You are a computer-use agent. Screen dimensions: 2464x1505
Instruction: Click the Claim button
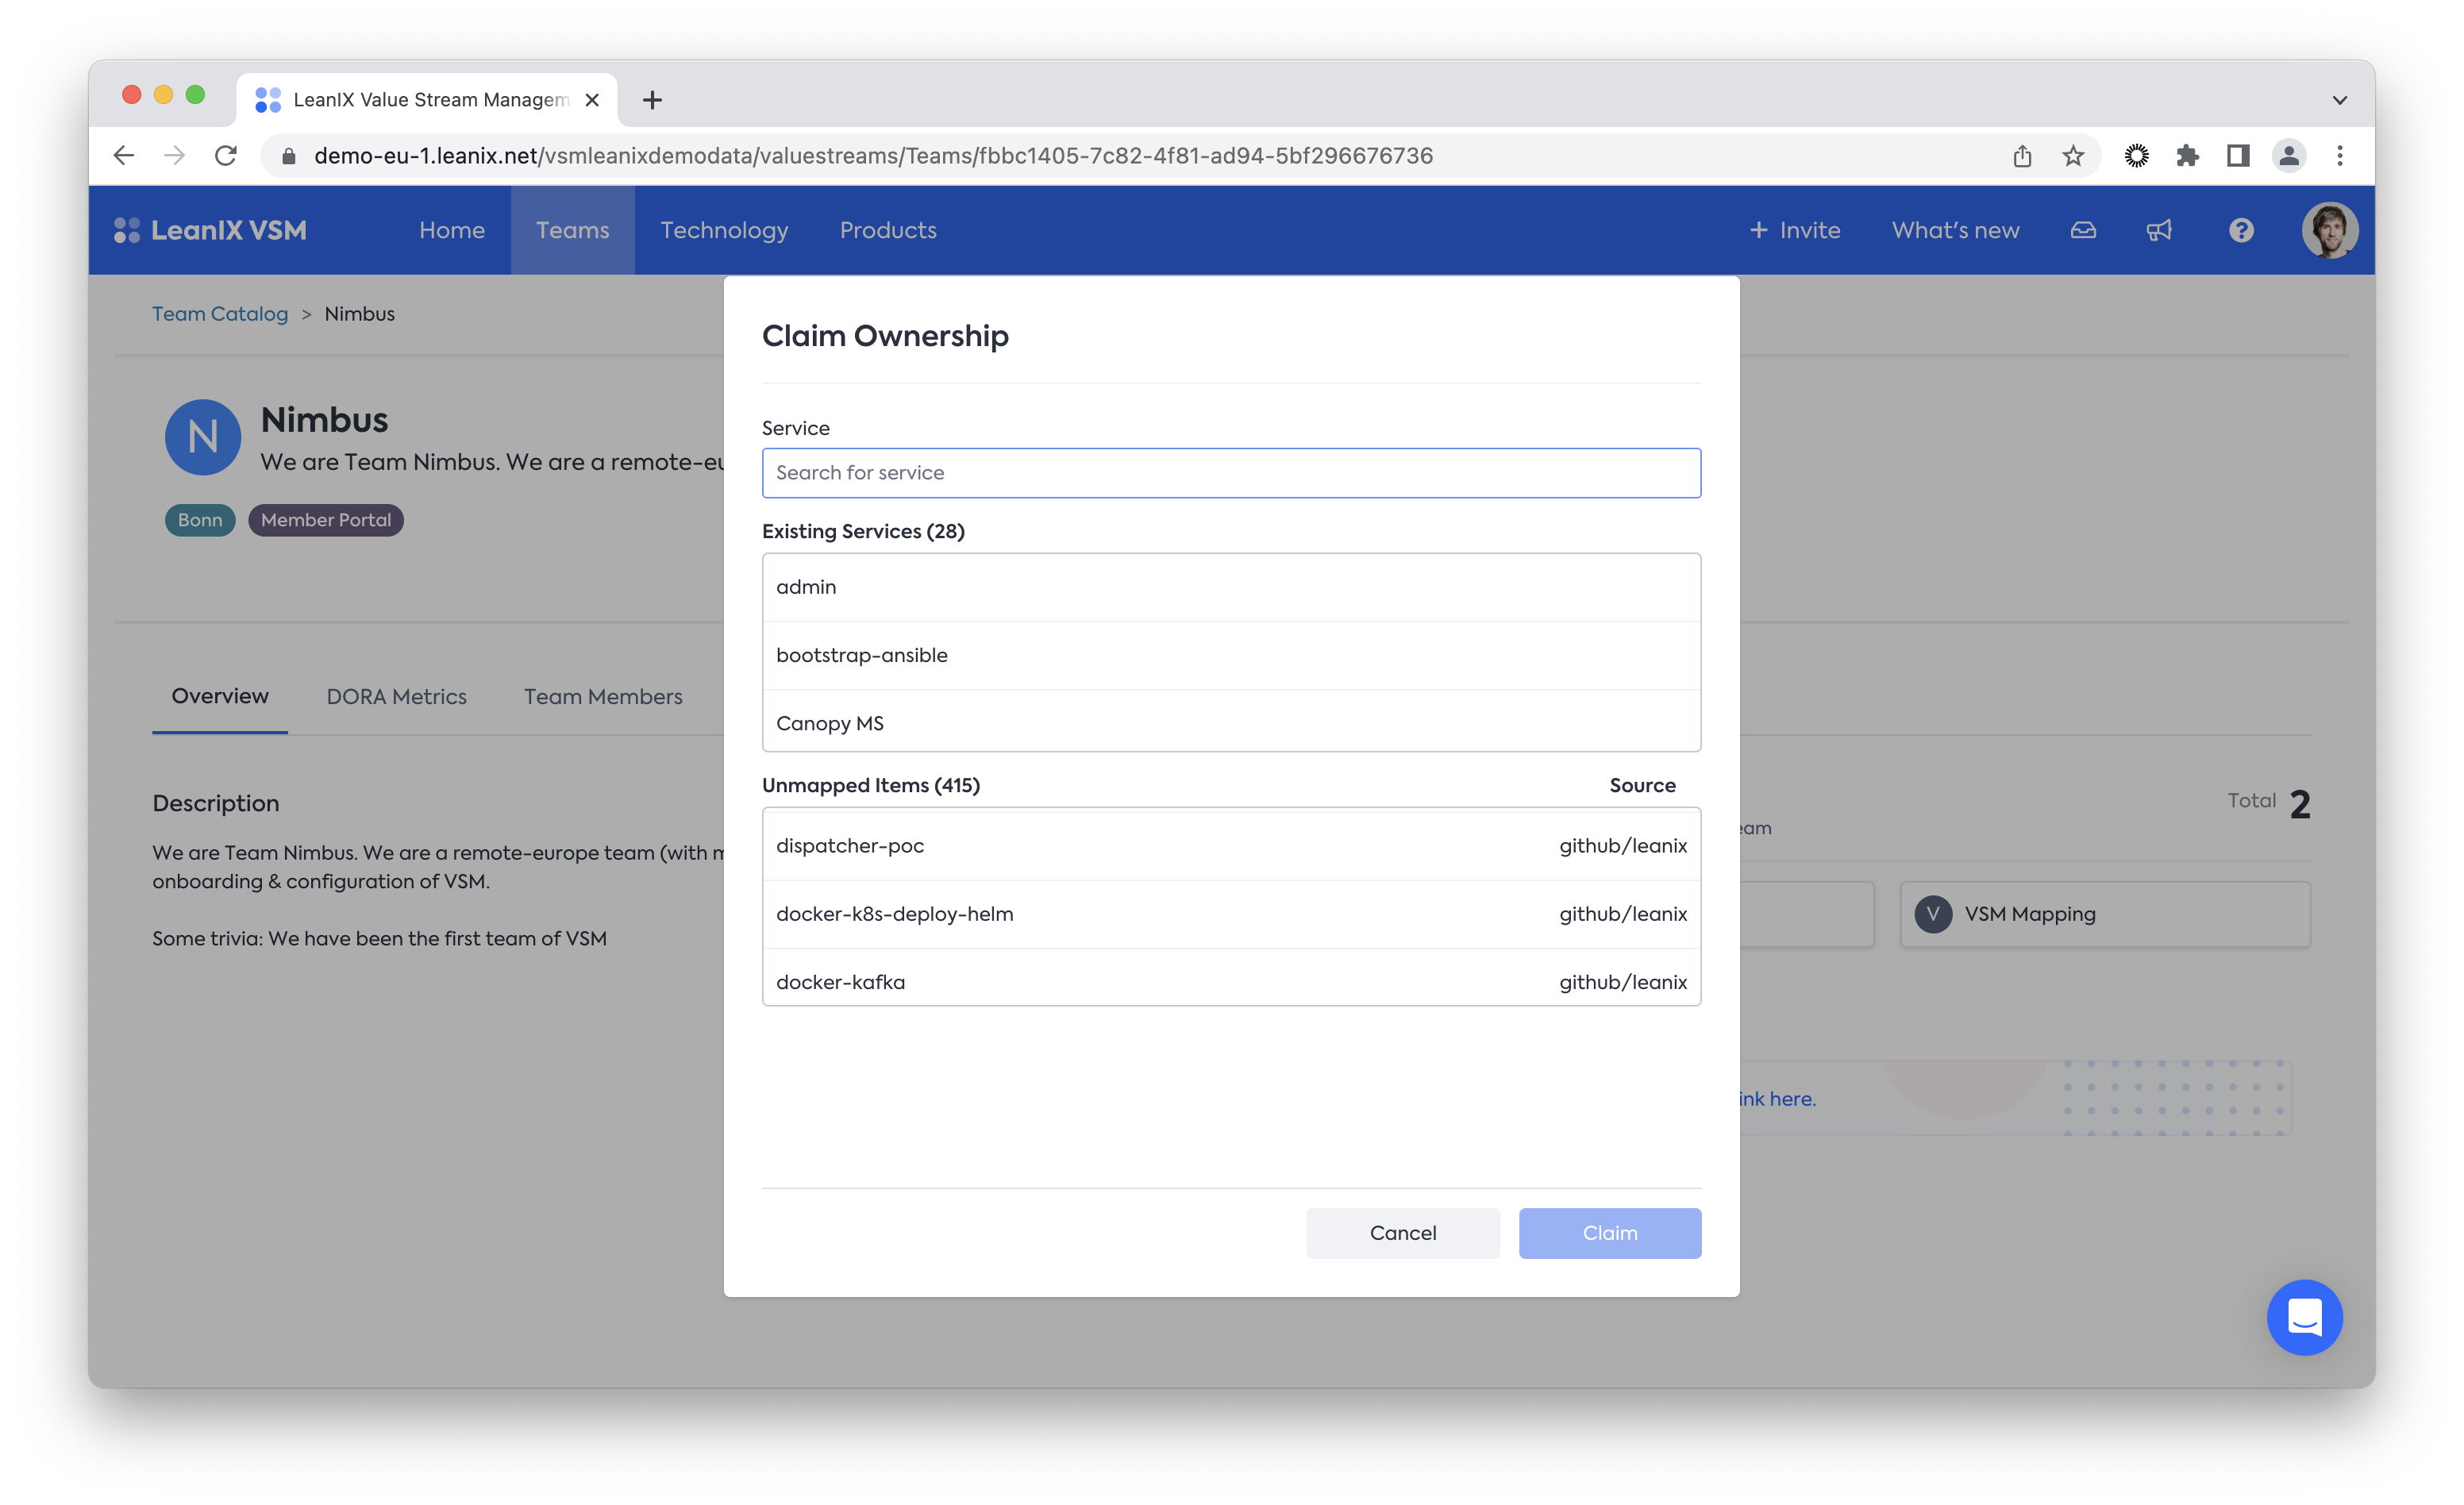tap(1609, 1233)
